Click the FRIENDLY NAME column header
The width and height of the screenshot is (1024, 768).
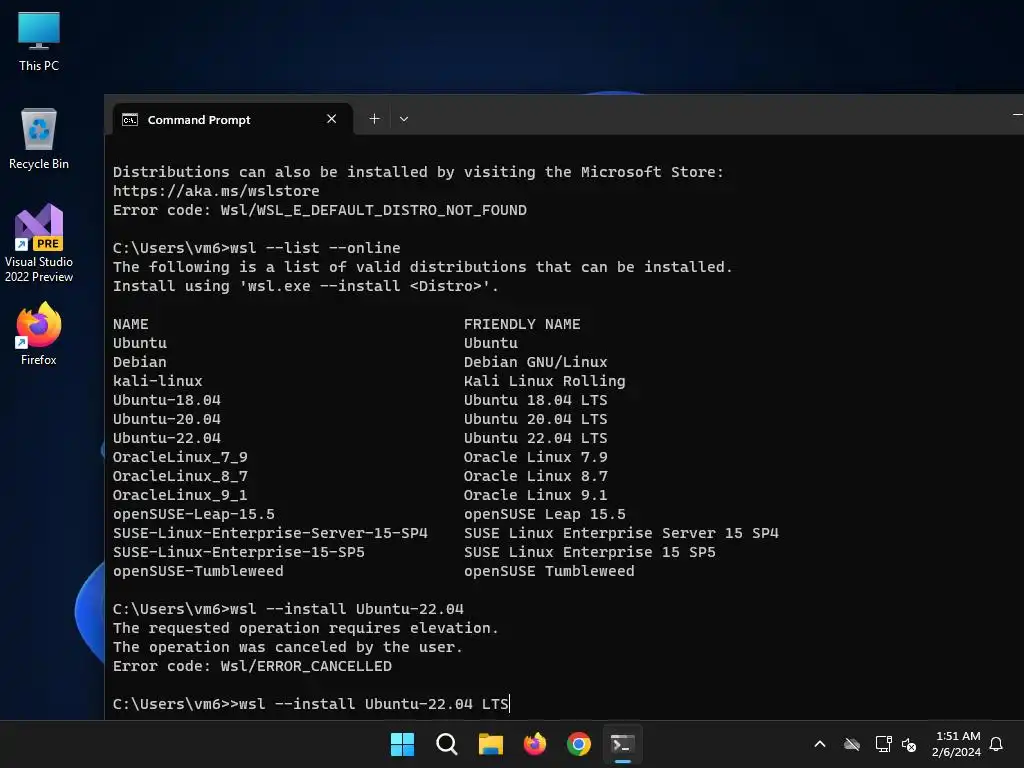[522, 324]
